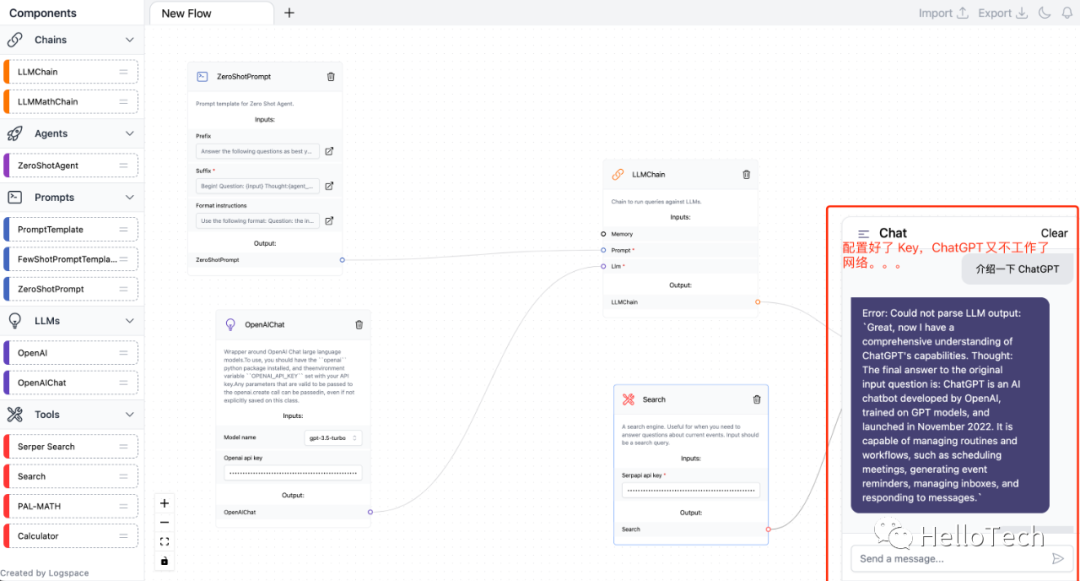Delete the OpenAIChat node via trash icon
Image resolution: width=1080 pixels, height=581 pixels.
point(359,324)
